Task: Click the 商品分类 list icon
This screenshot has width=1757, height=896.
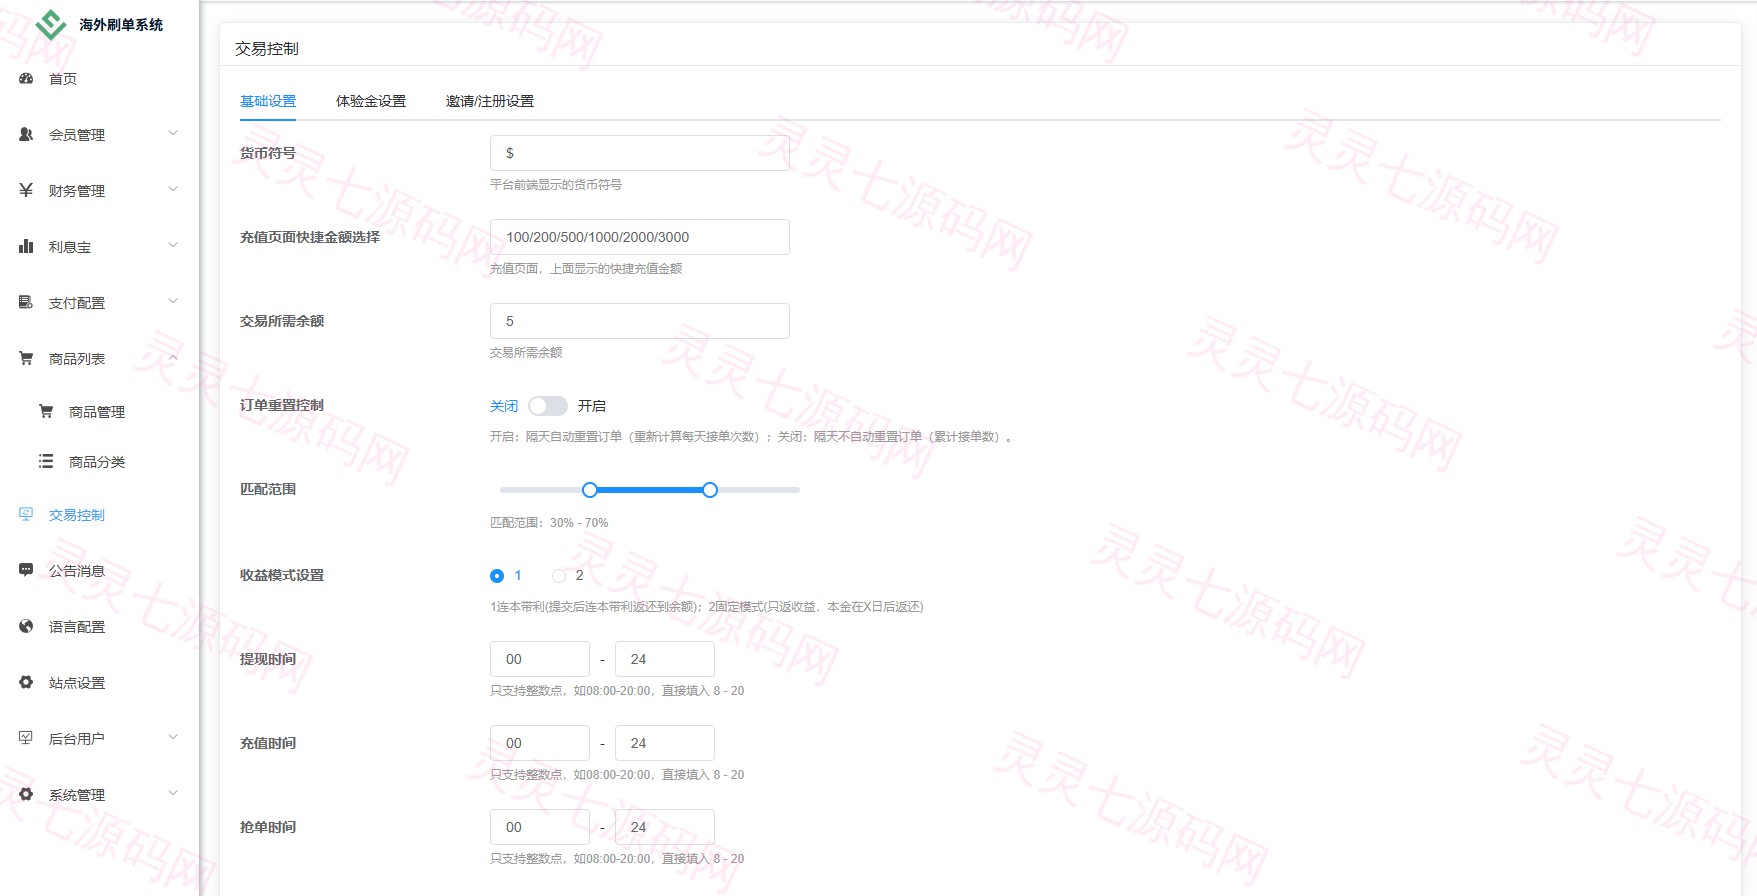Action: 46,461
